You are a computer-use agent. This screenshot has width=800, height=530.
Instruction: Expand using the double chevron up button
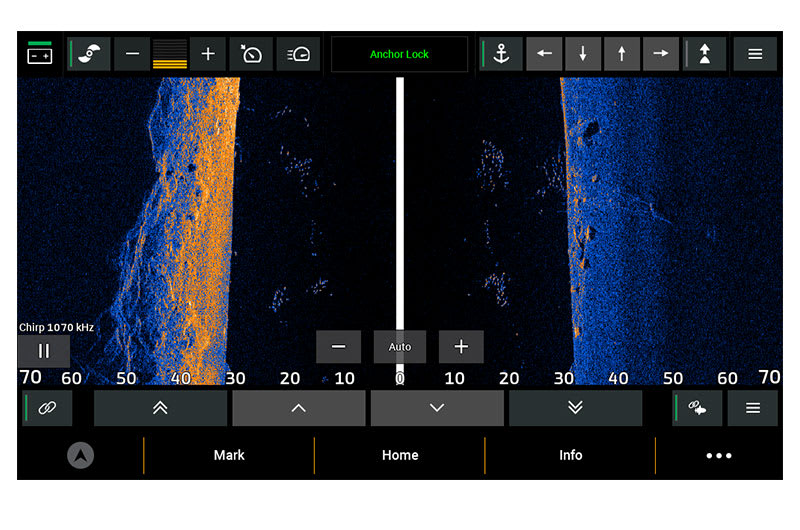click(x=160, y=408)
